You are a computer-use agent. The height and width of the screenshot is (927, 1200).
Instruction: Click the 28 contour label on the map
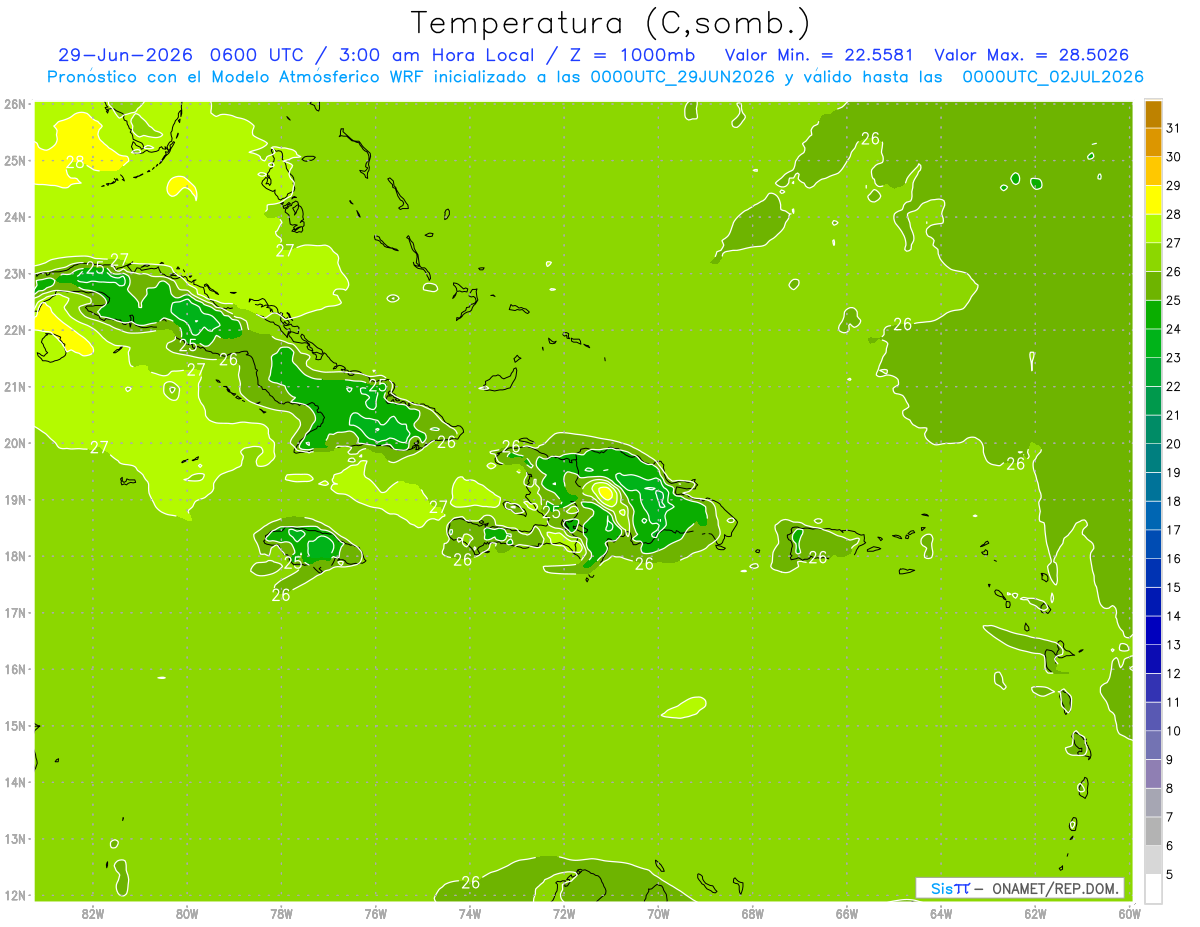coord(75,162)
